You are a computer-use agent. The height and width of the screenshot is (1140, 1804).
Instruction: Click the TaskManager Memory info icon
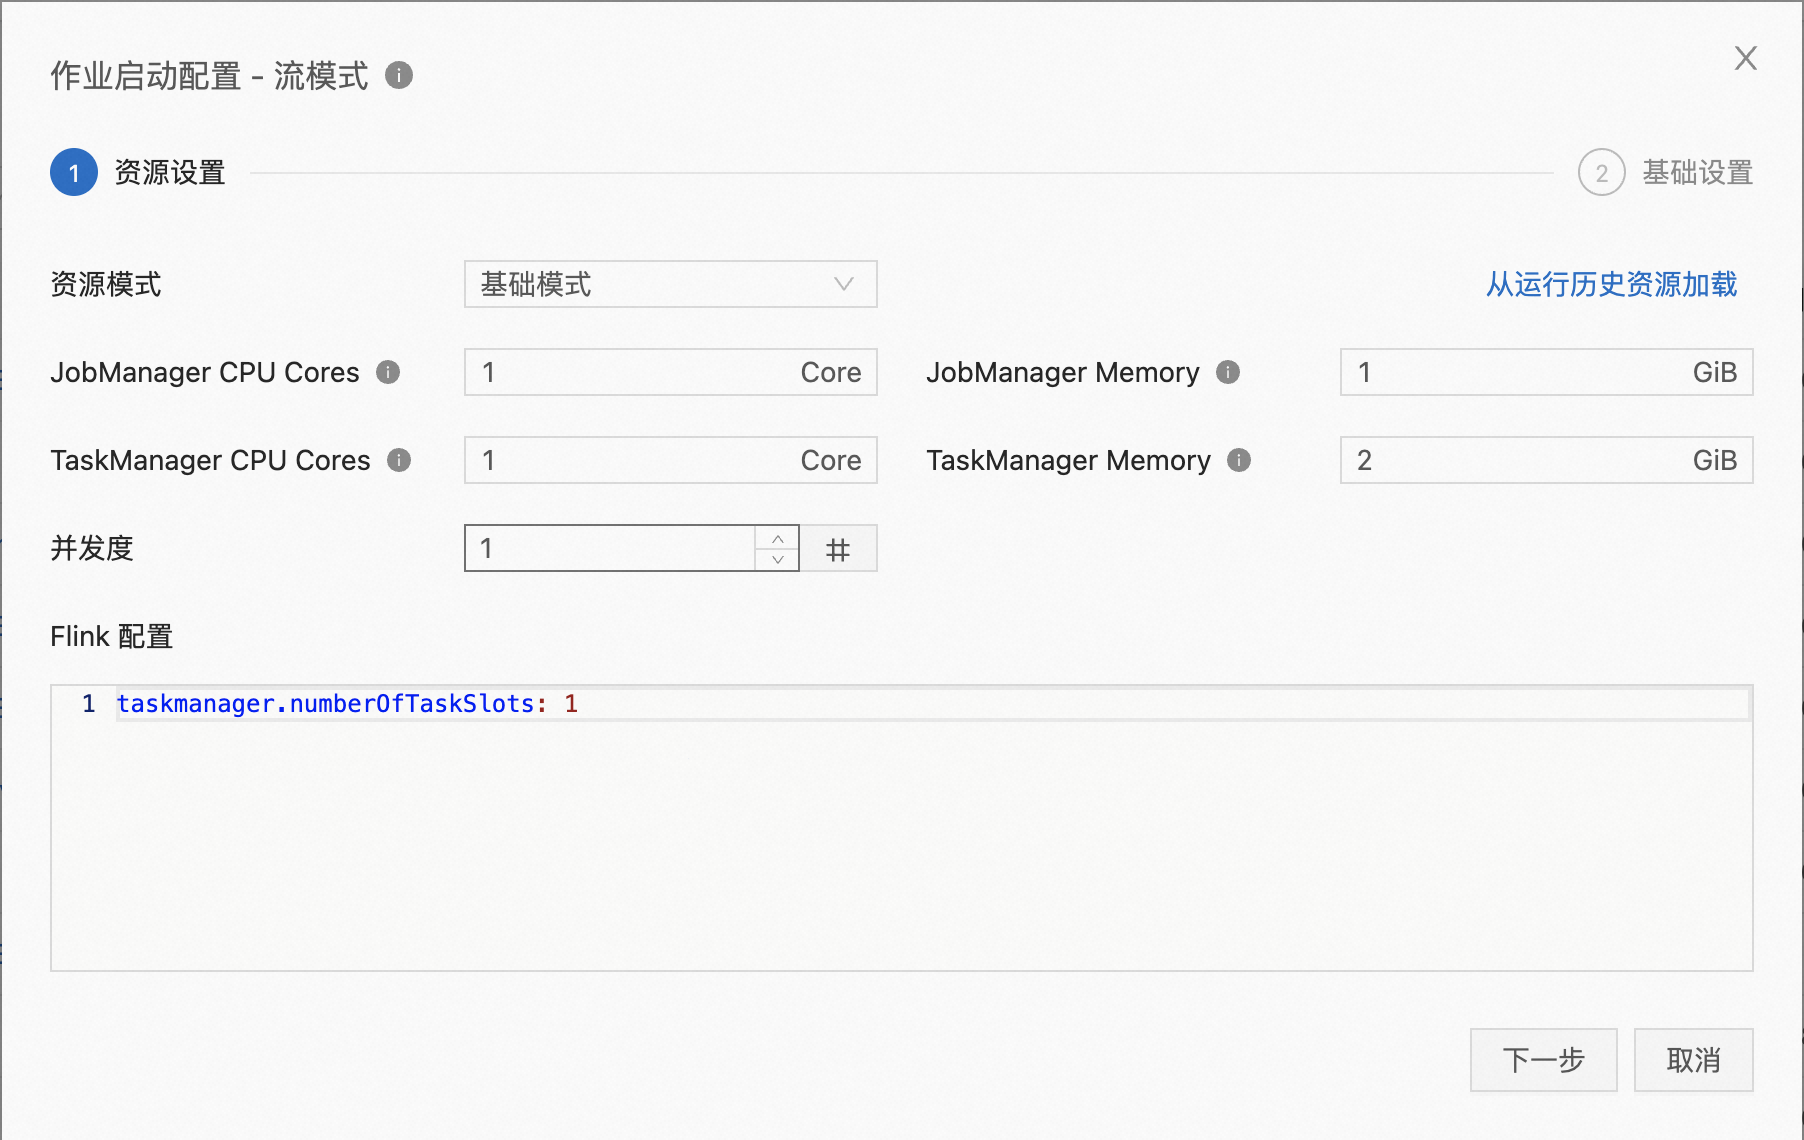tap(1239, 460)
